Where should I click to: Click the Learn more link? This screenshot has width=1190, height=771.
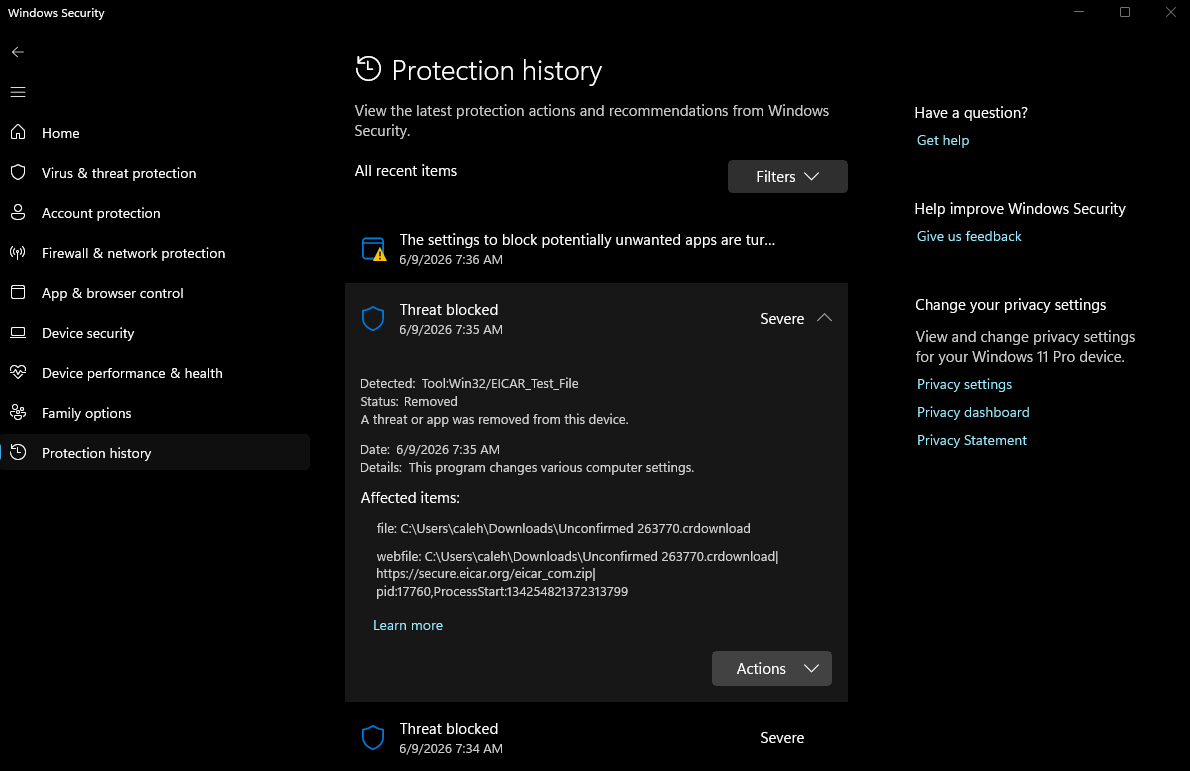408,625
